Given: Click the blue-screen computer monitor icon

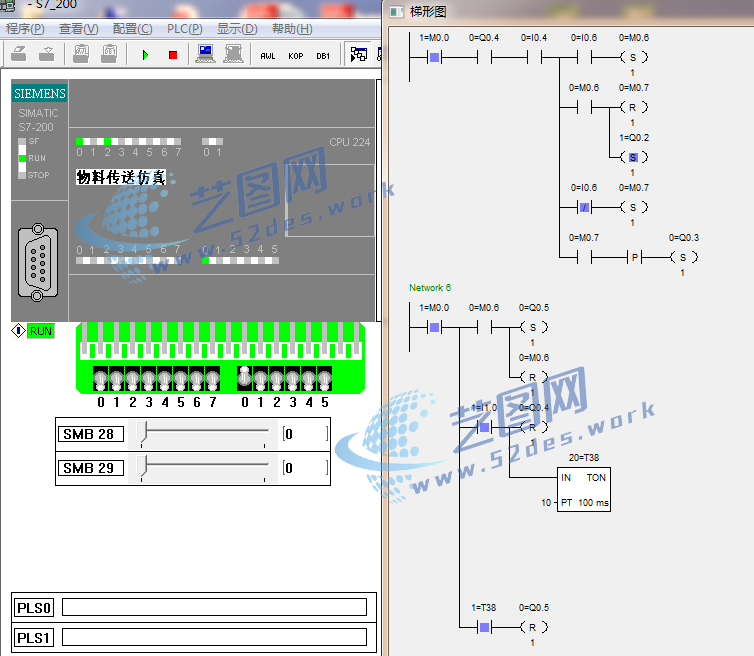Looking at the screenshot, I should pyautogui.click(x=205, y=54).
